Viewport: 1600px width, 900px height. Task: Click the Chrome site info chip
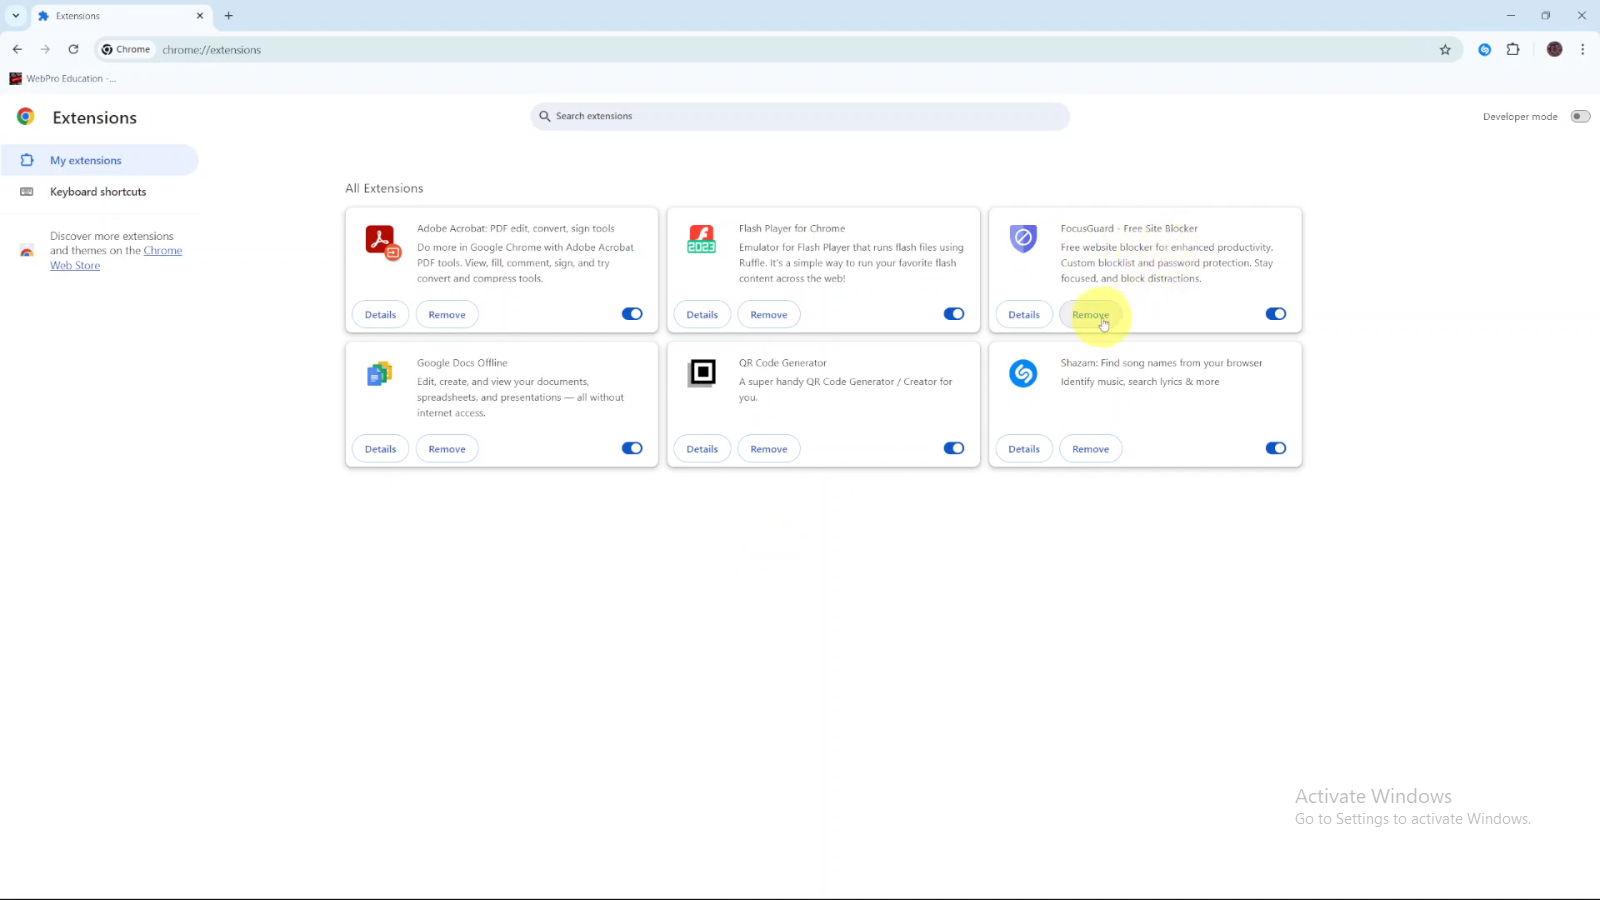[x=126, y=49]
